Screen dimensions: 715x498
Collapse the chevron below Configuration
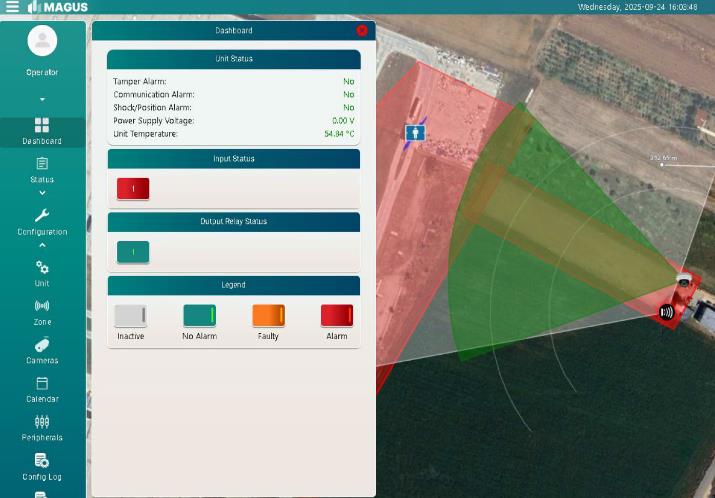[x=42, y=245]
